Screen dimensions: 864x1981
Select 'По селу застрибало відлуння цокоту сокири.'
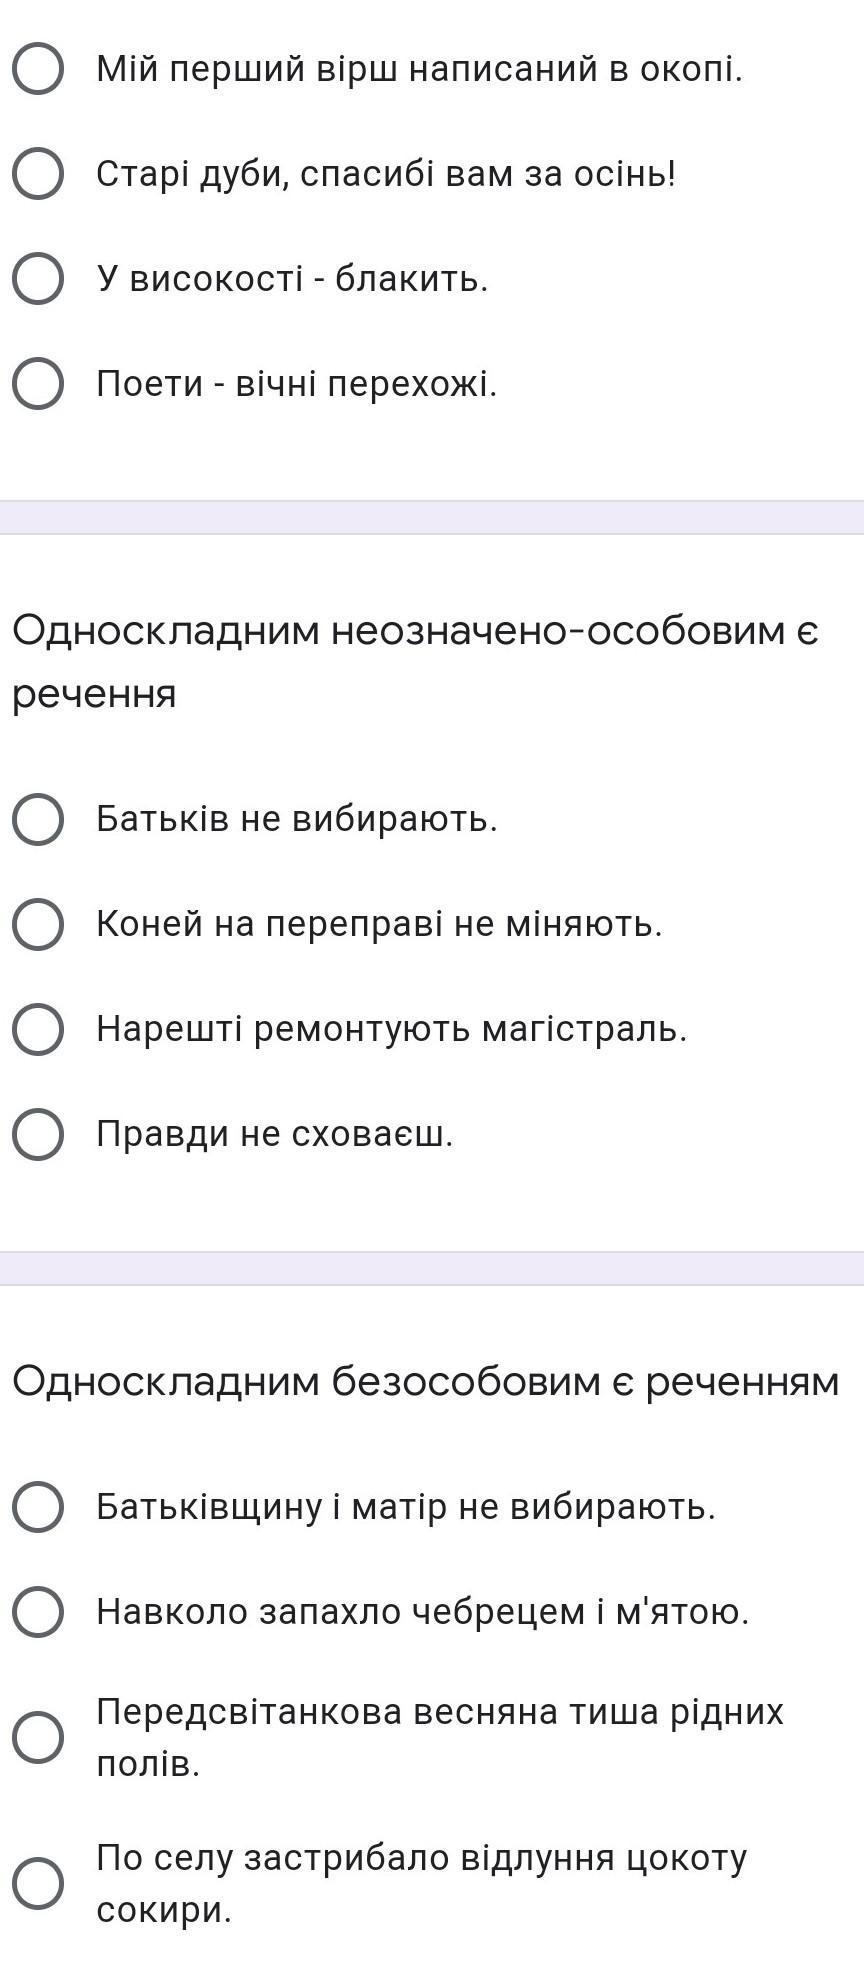(x=38, y=1884)
